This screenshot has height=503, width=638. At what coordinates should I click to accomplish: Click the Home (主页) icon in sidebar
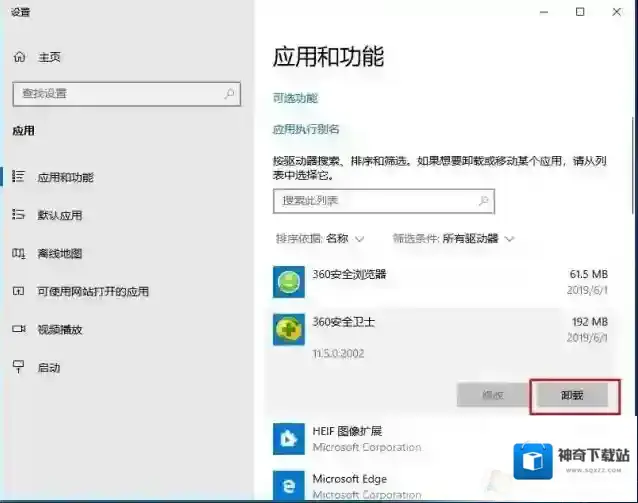tap(19, 57)
